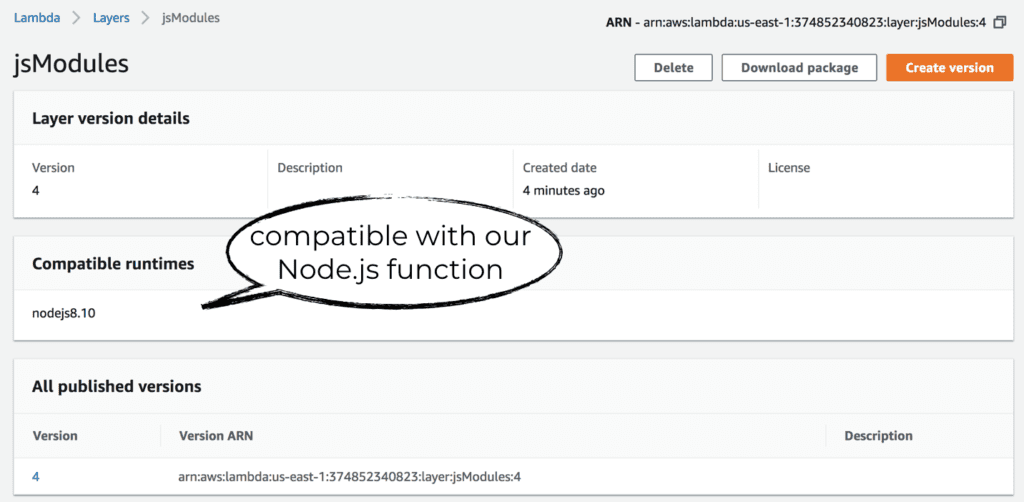
Task: Click the All published versions heading
Action: point(116,386)
